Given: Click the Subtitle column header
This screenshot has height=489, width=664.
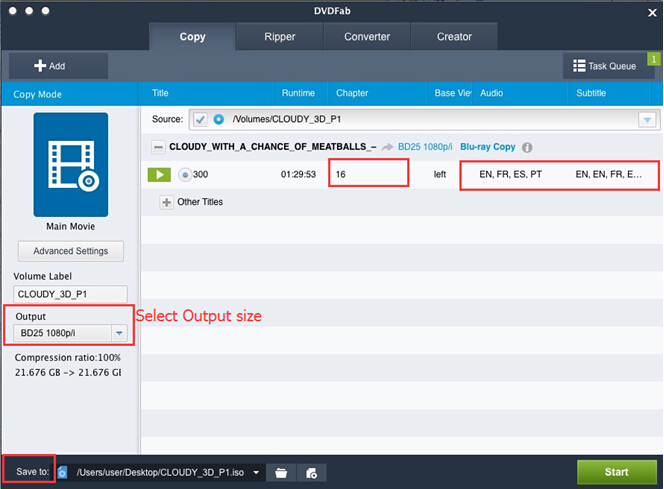Looking at the screenshot, I should tap(591, 93).
